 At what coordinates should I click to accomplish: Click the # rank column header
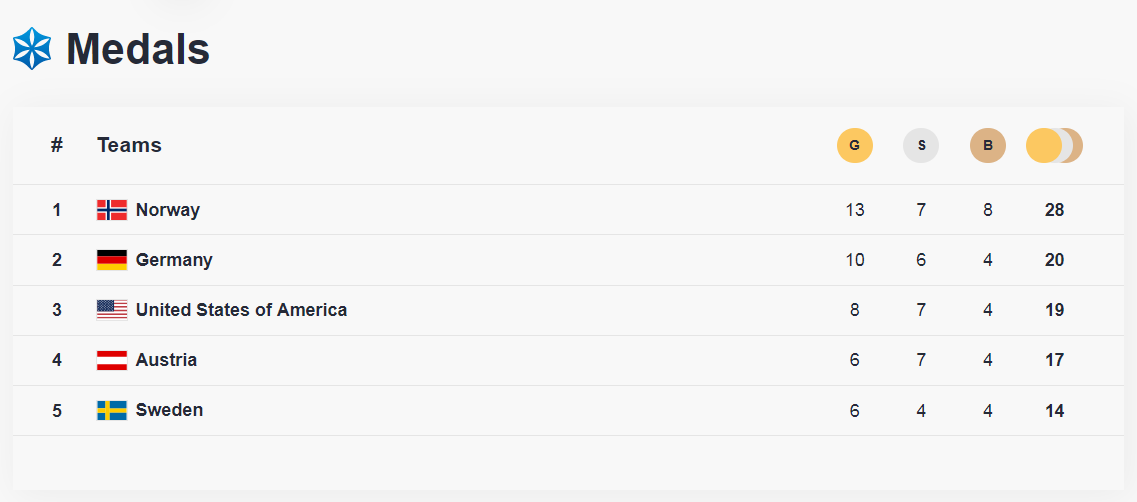tap(57, 145)
